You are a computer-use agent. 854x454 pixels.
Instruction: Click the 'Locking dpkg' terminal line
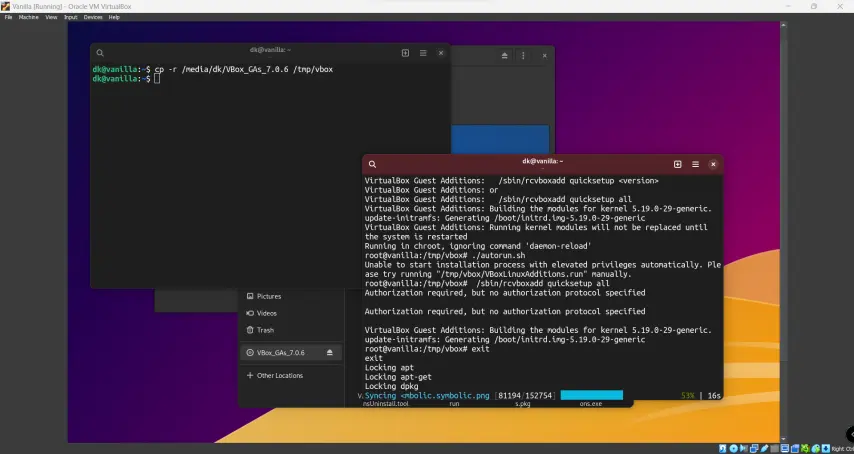pos(392,386)
